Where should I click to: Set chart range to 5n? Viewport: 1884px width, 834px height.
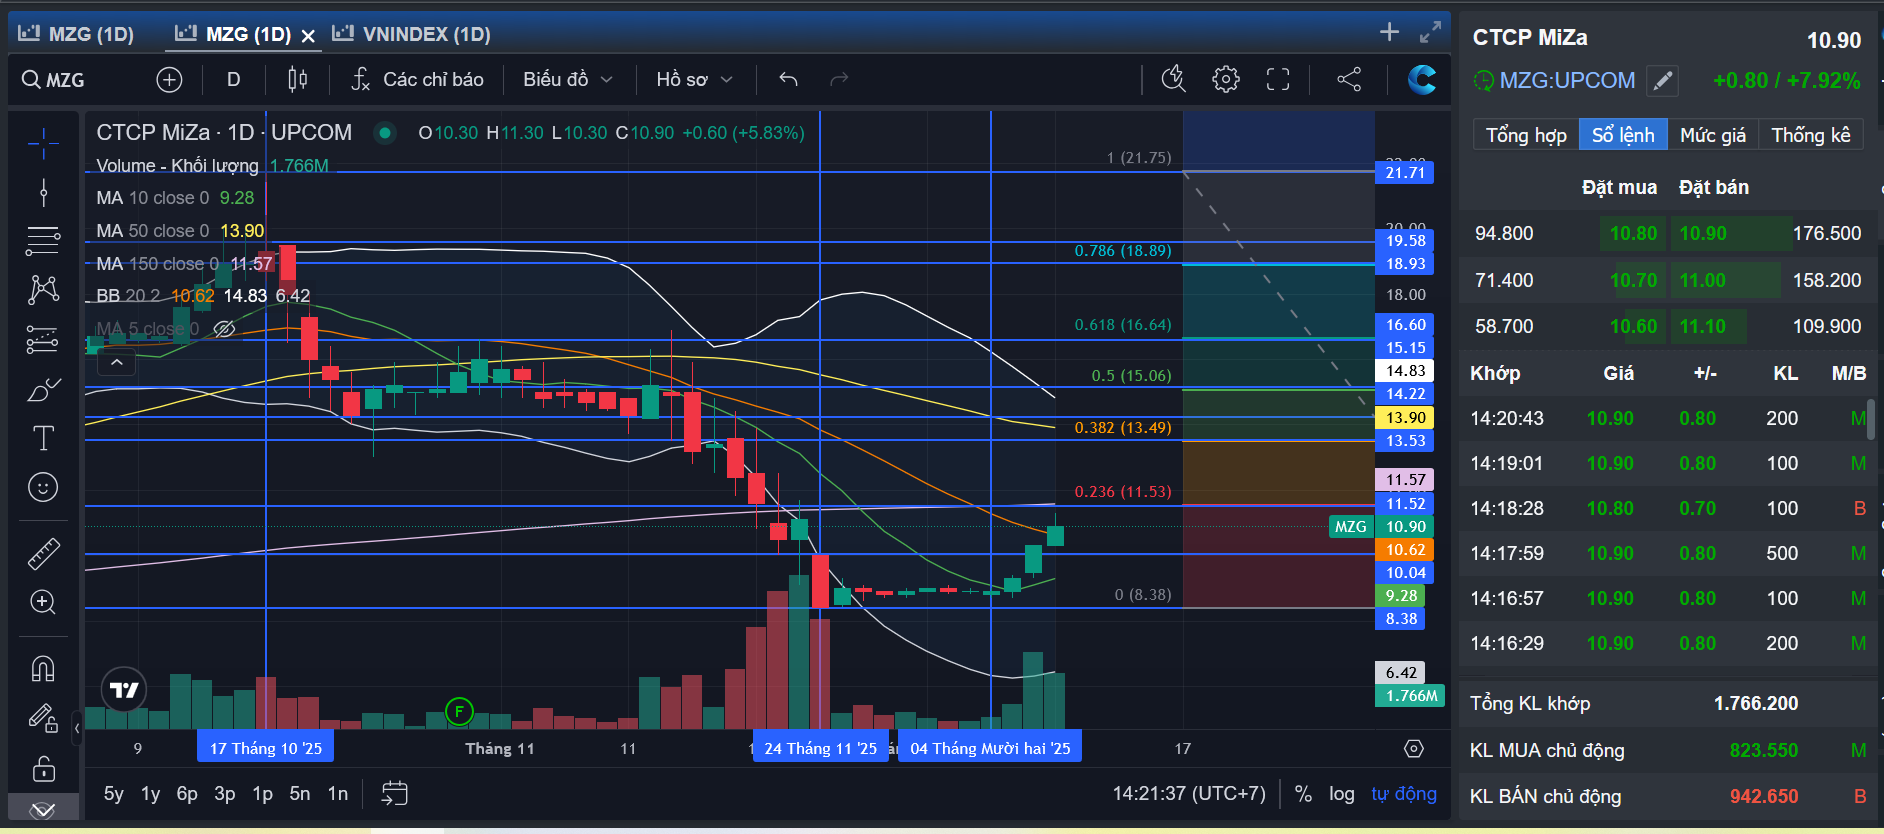click(300, 794)
